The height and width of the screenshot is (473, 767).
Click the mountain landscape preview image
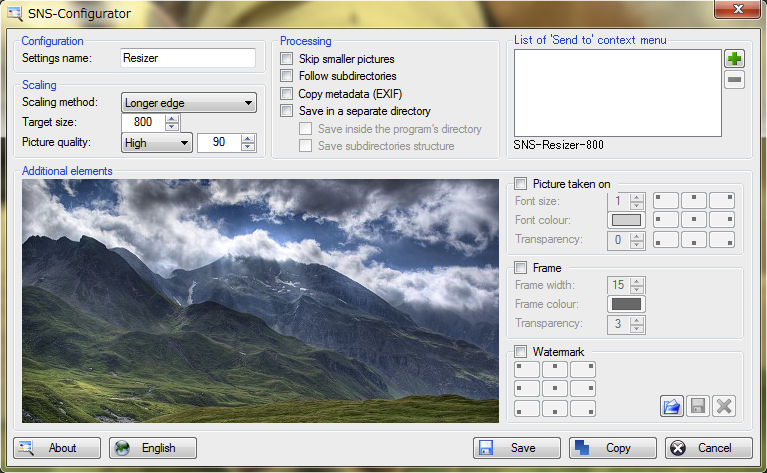(x=260, y=301)
